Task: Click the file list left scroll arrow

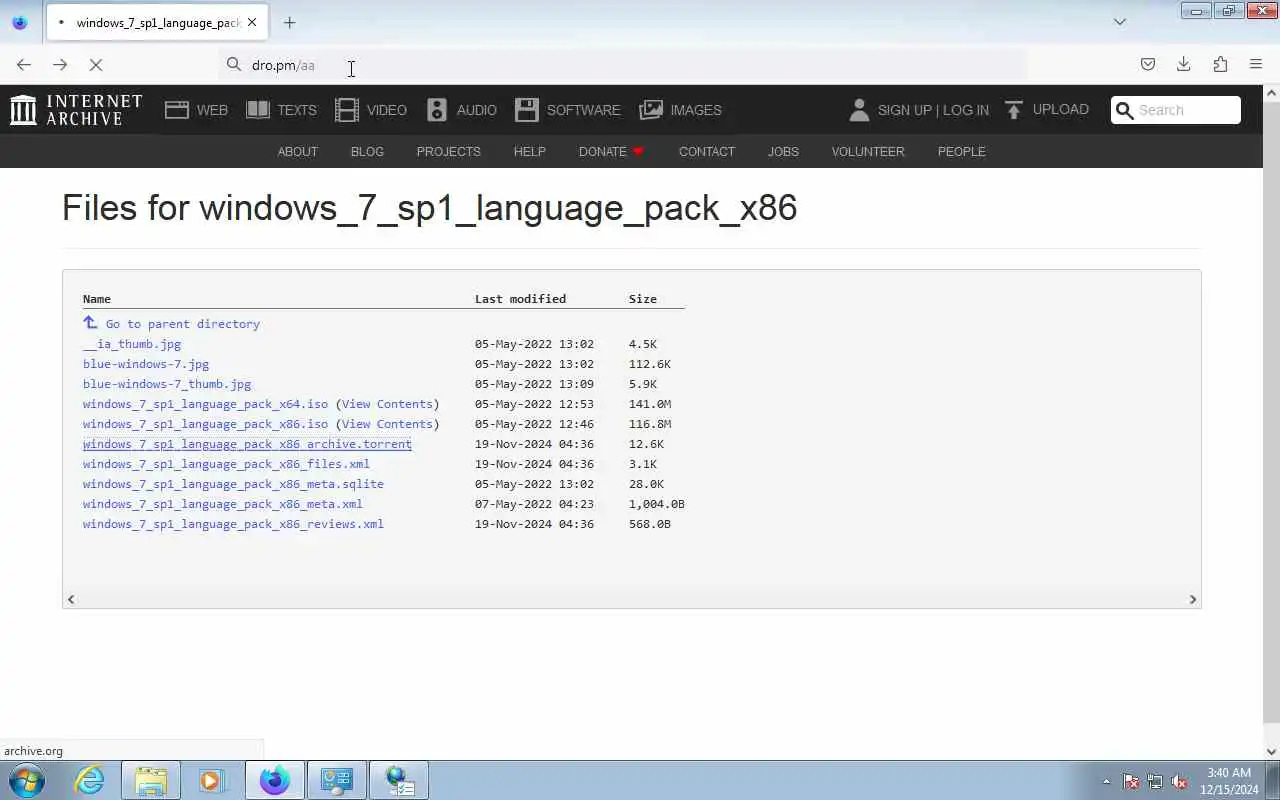Action: pos(70,599)
